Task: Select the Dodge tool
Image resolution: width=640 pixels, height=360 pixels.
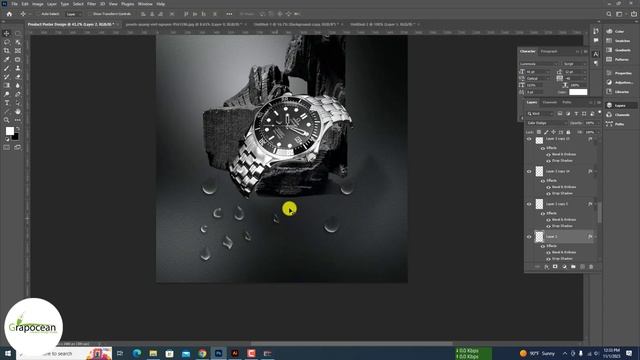Action: pos(7,94)
